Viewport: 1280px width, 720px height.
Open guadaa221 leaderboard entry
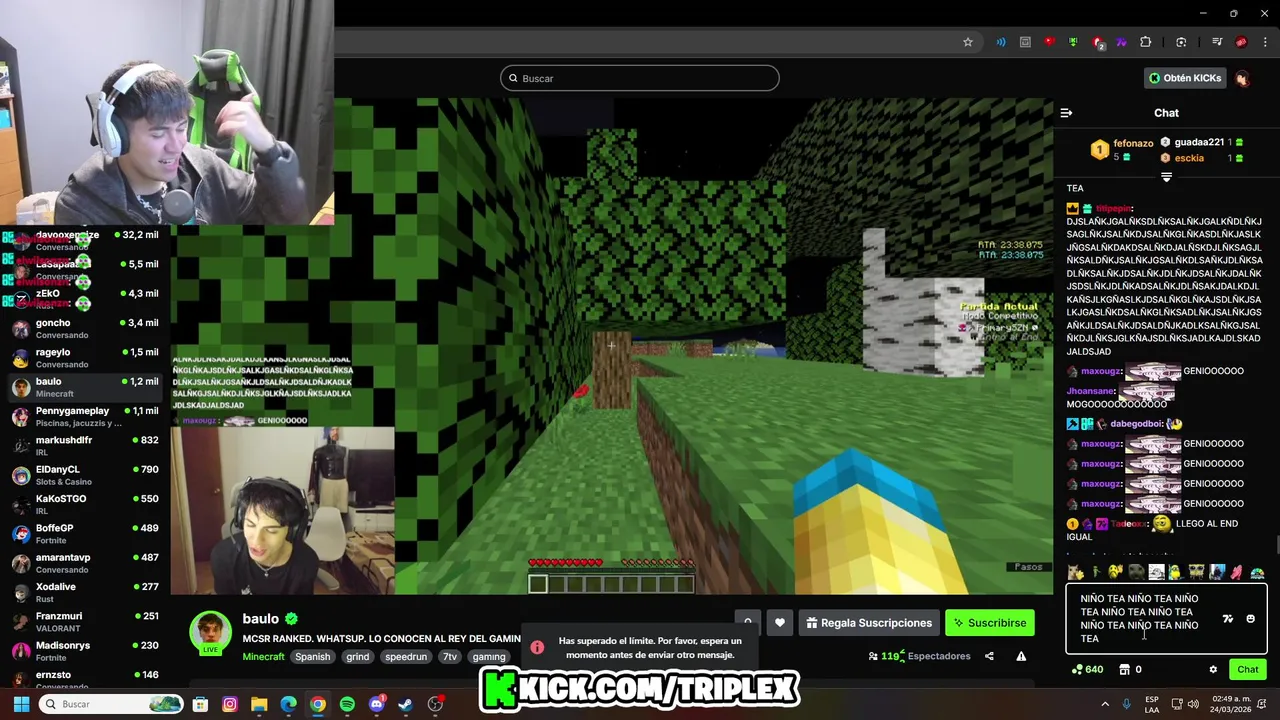1202,142
